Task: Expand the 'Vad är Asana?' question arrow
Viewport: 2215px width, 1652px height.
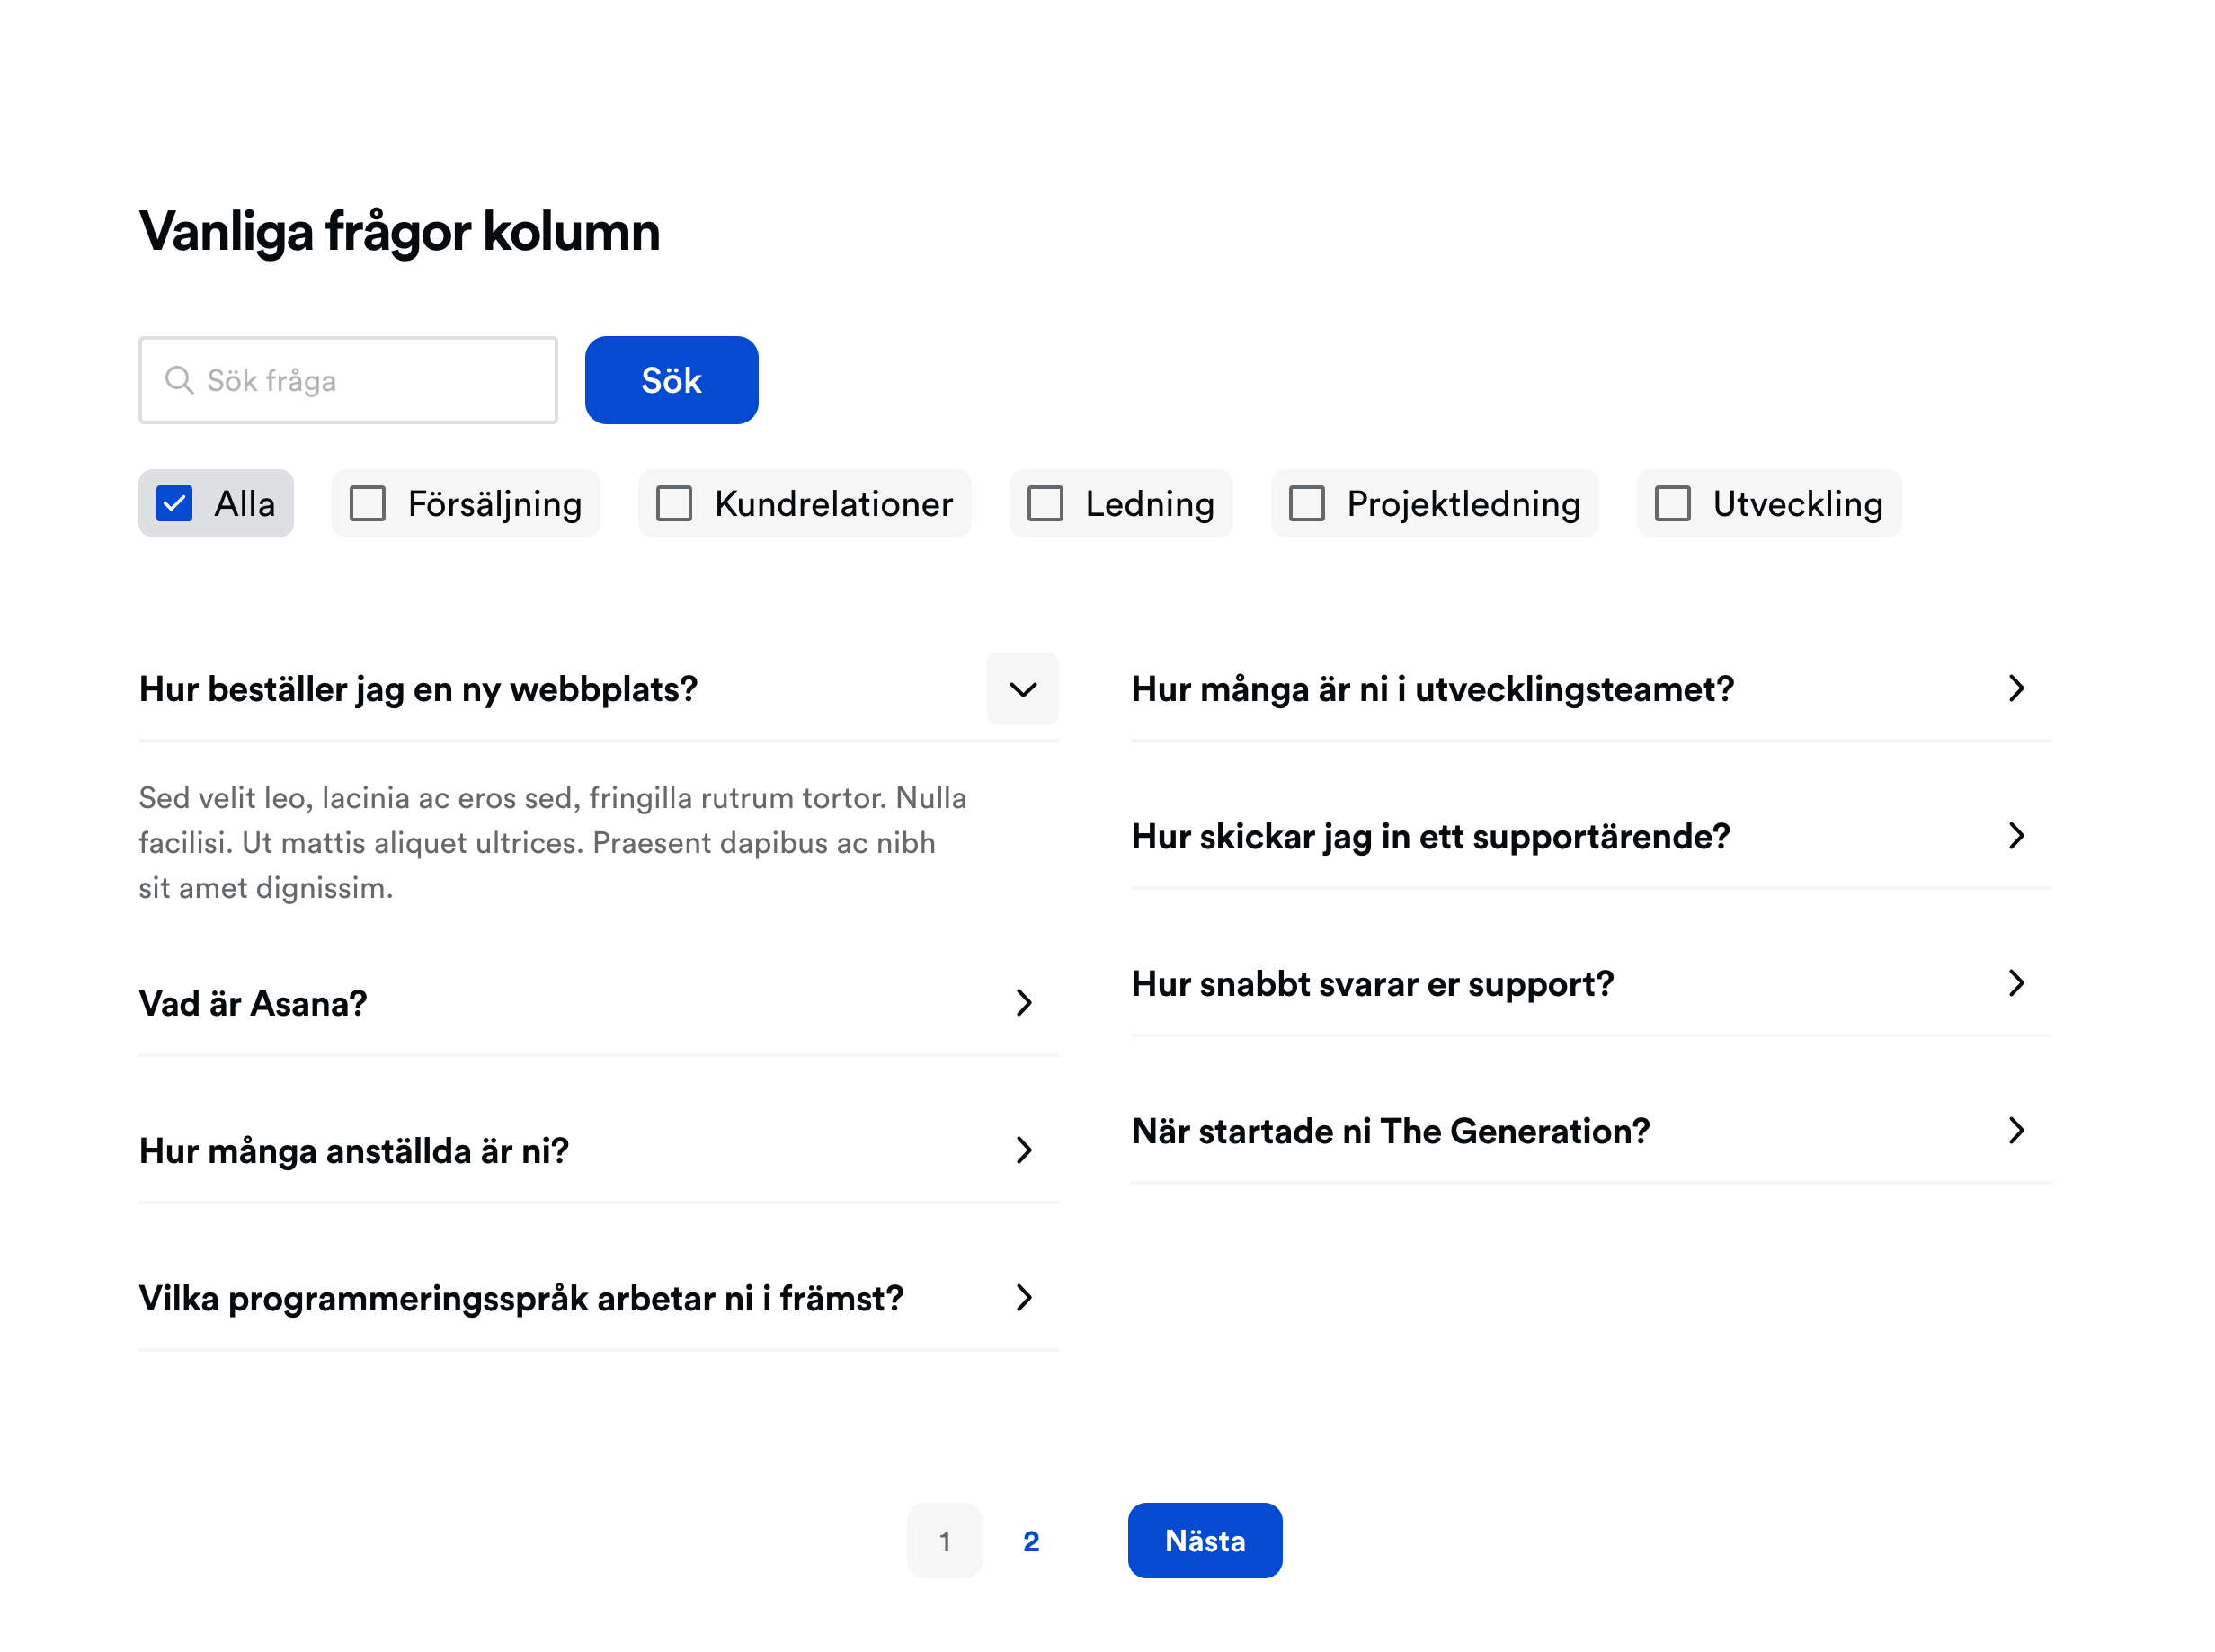Action: point(1023,1003)
